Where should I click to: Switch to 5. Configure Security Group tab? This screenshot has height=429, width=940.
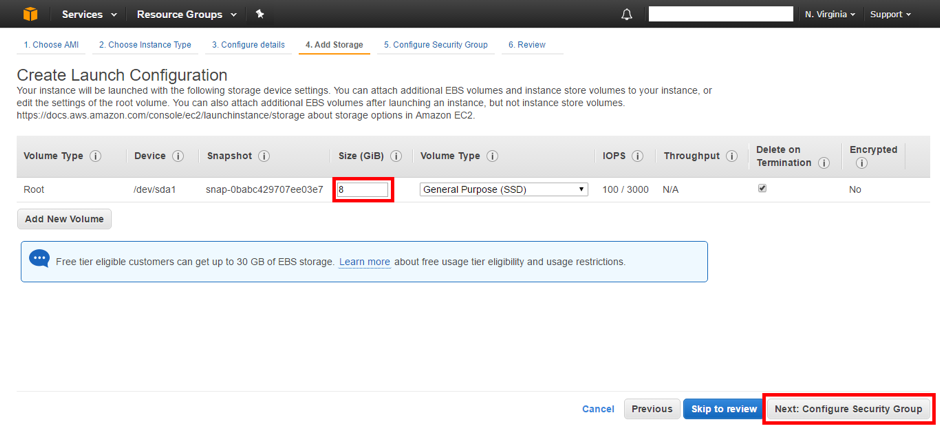point(434,45)
